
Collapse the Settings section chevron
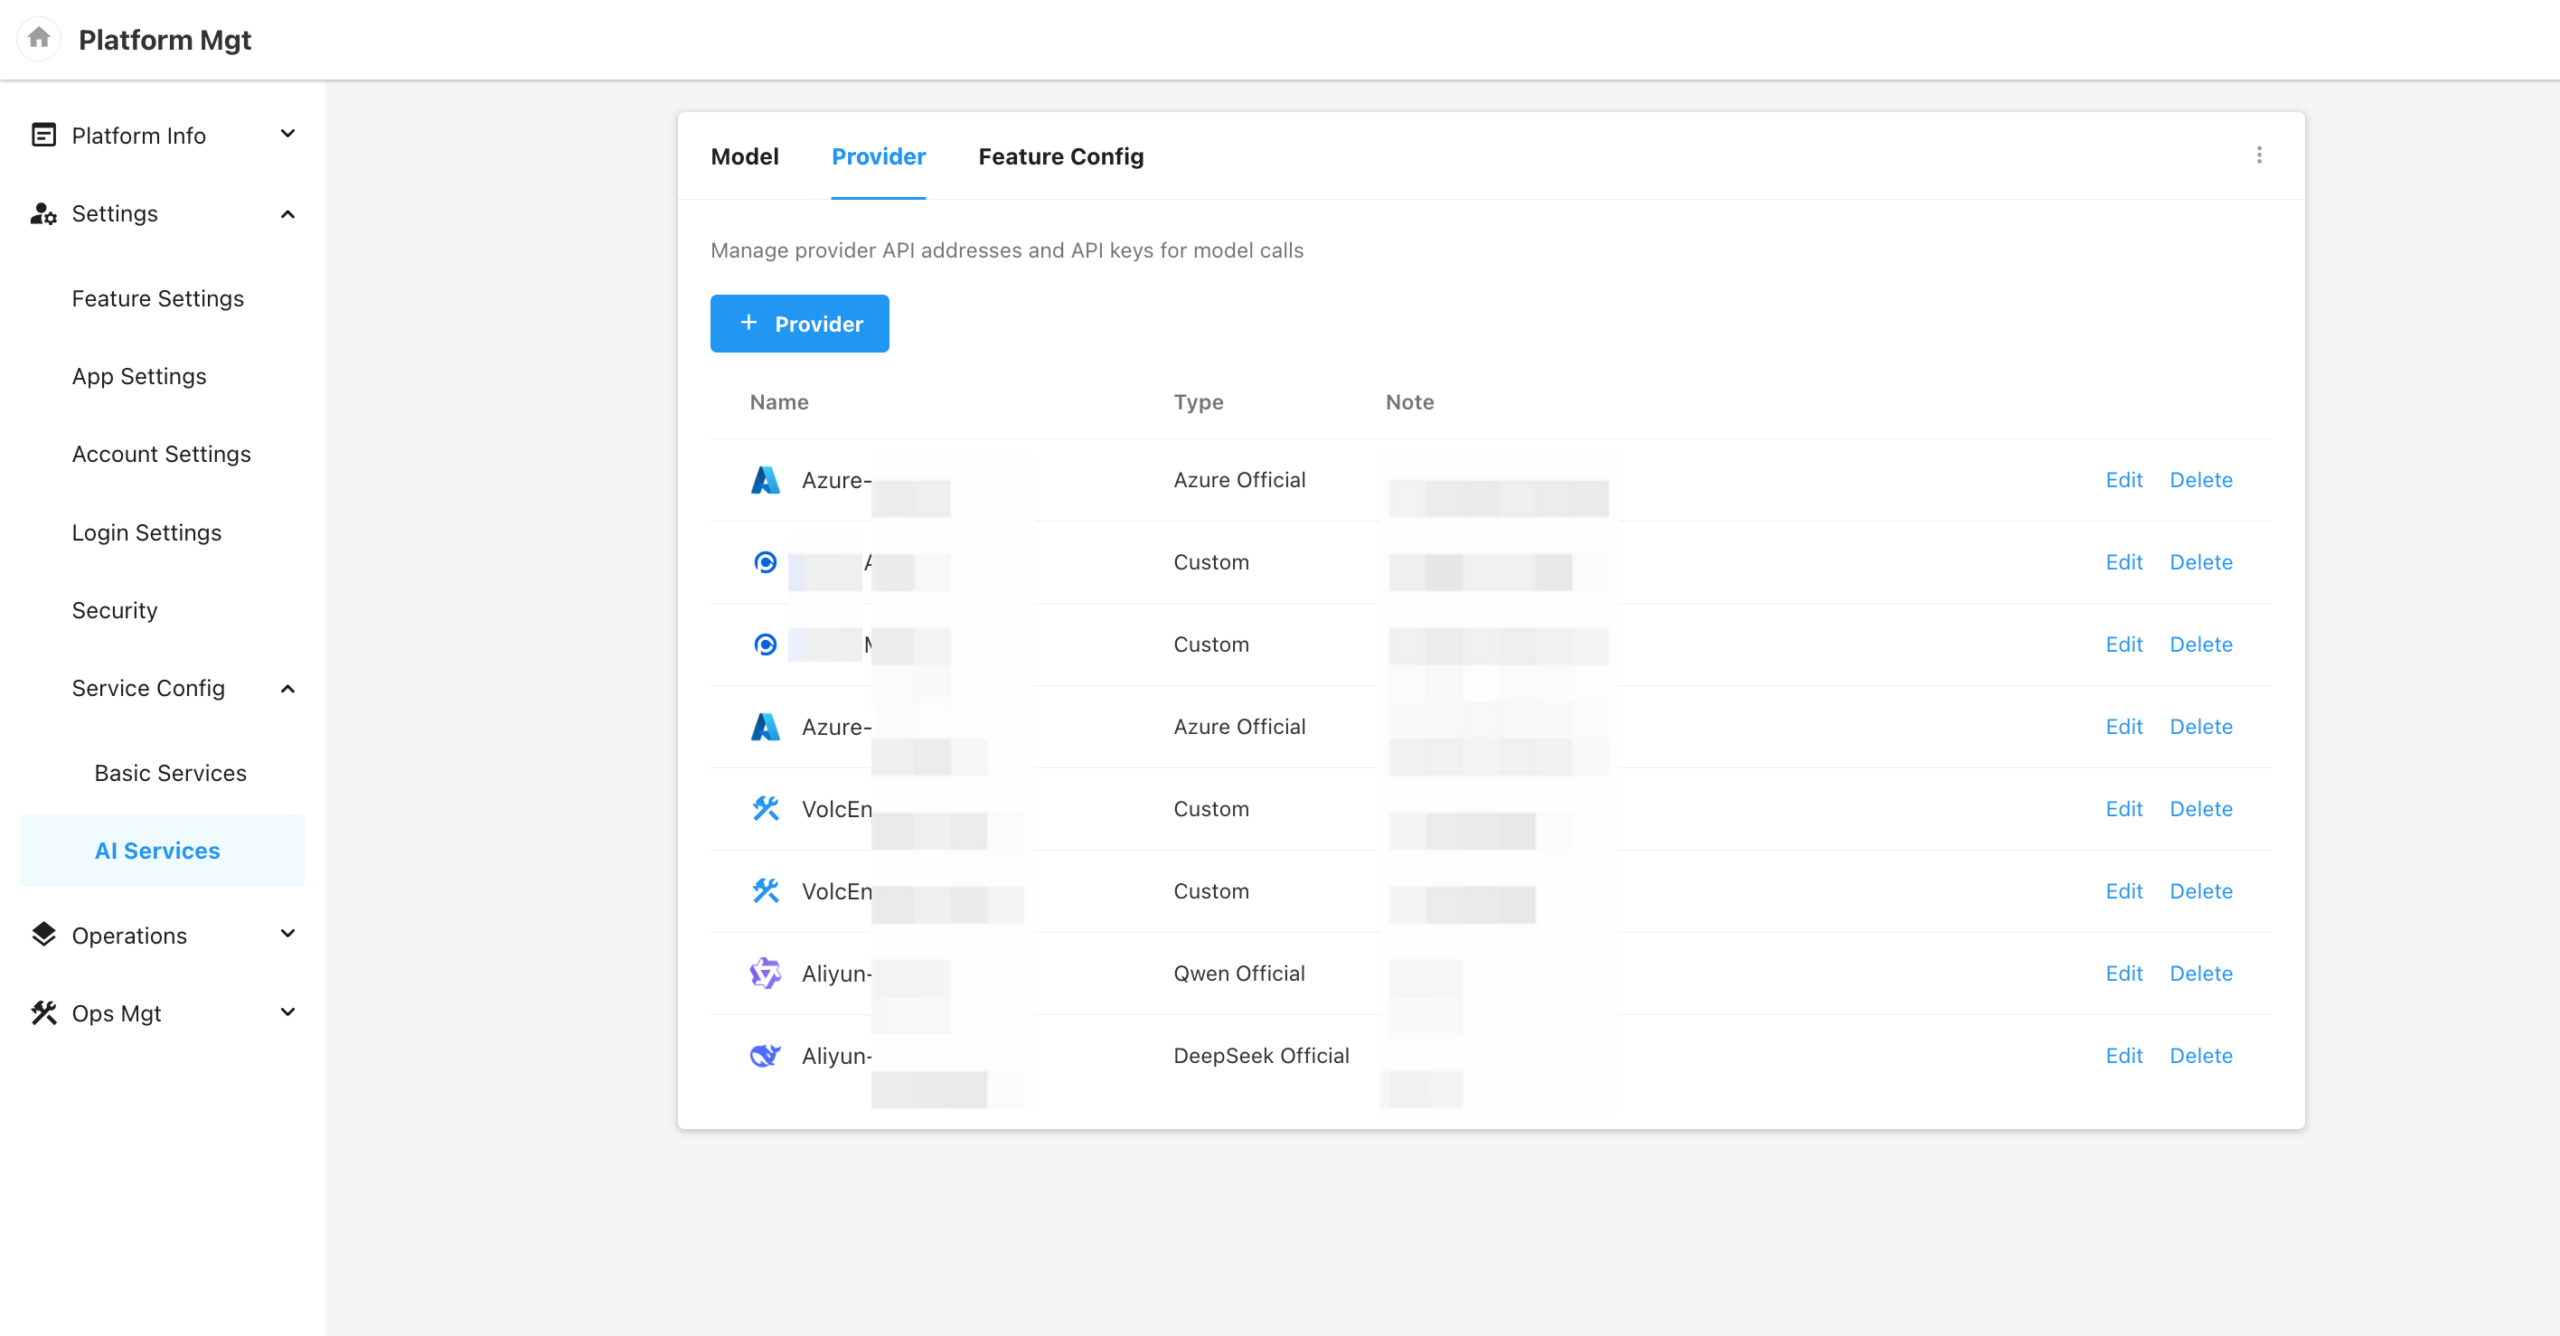[288, 214]
